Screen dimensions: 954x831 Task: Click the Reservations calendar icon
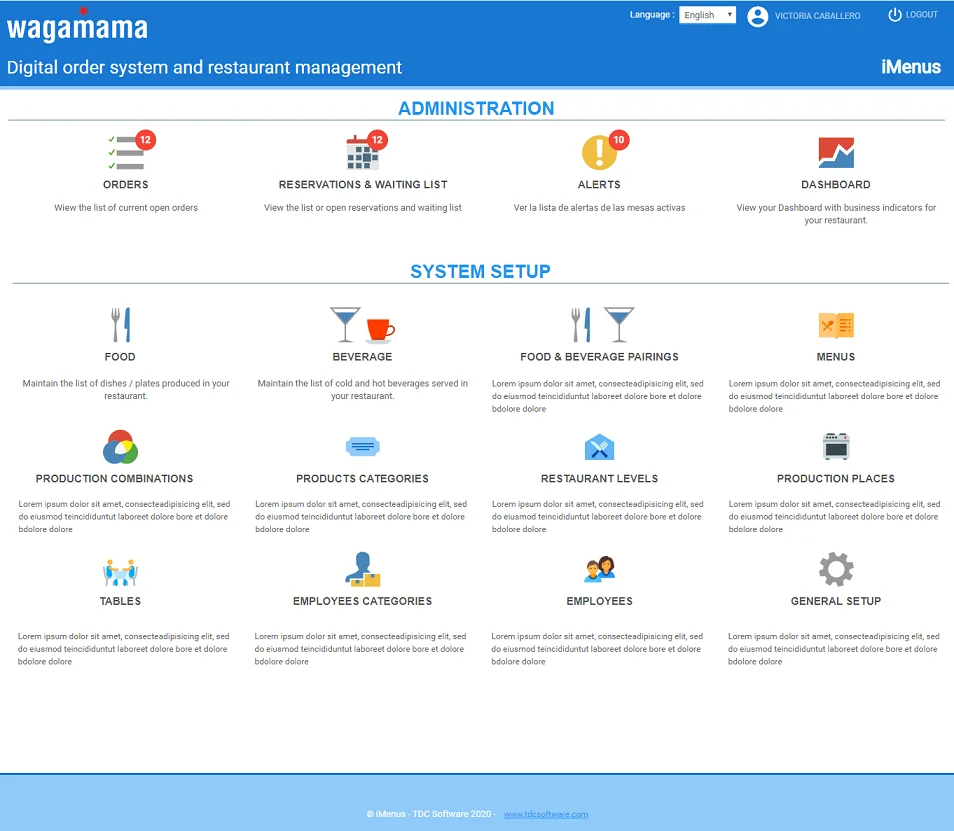click(x=362, y=153)
